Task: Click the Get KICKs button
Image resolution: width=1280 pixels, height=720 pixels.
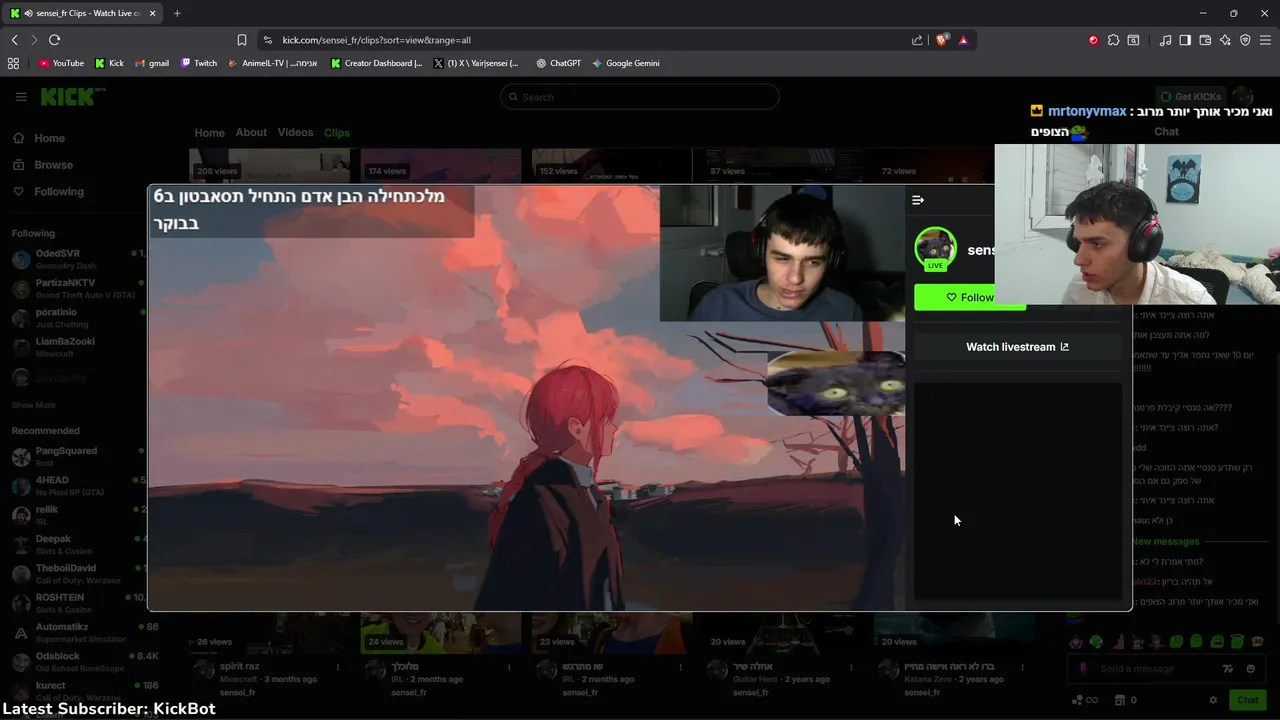Action: (1189, 97)
